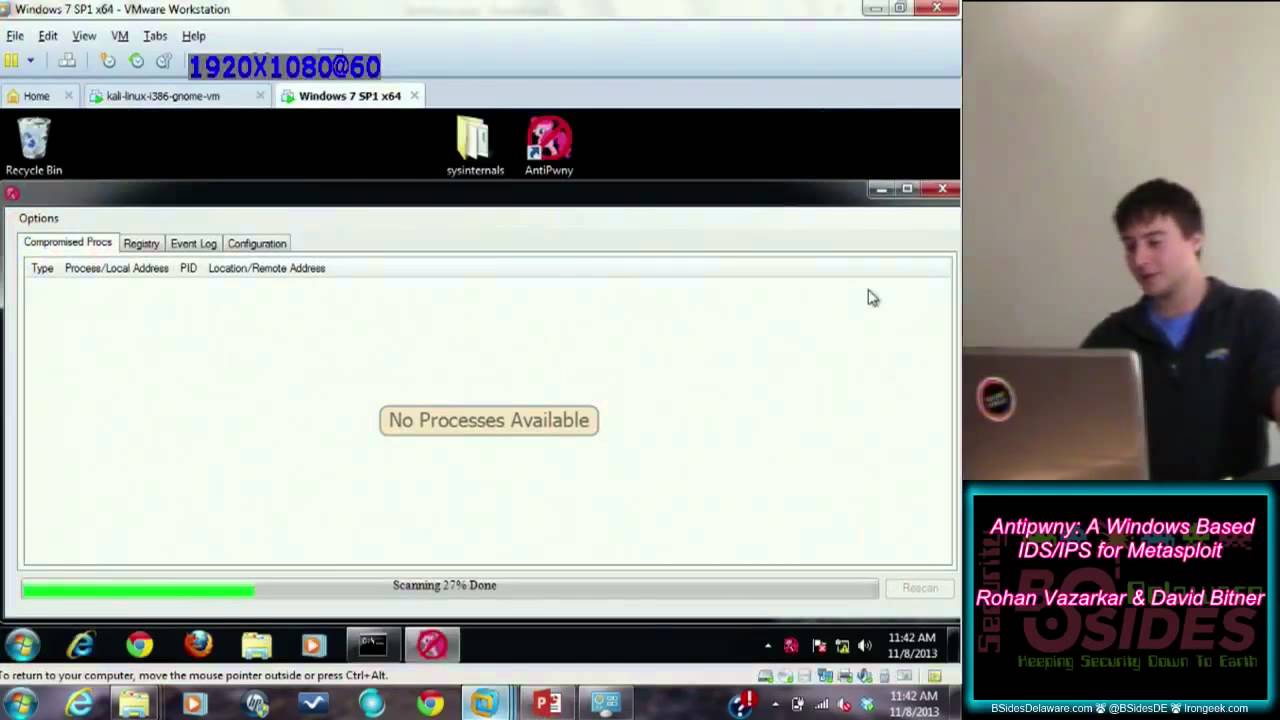Select the Windows 7 SP1 x64 tab
The height and width of the screenshot is (720, 1280).
[349, 96]
